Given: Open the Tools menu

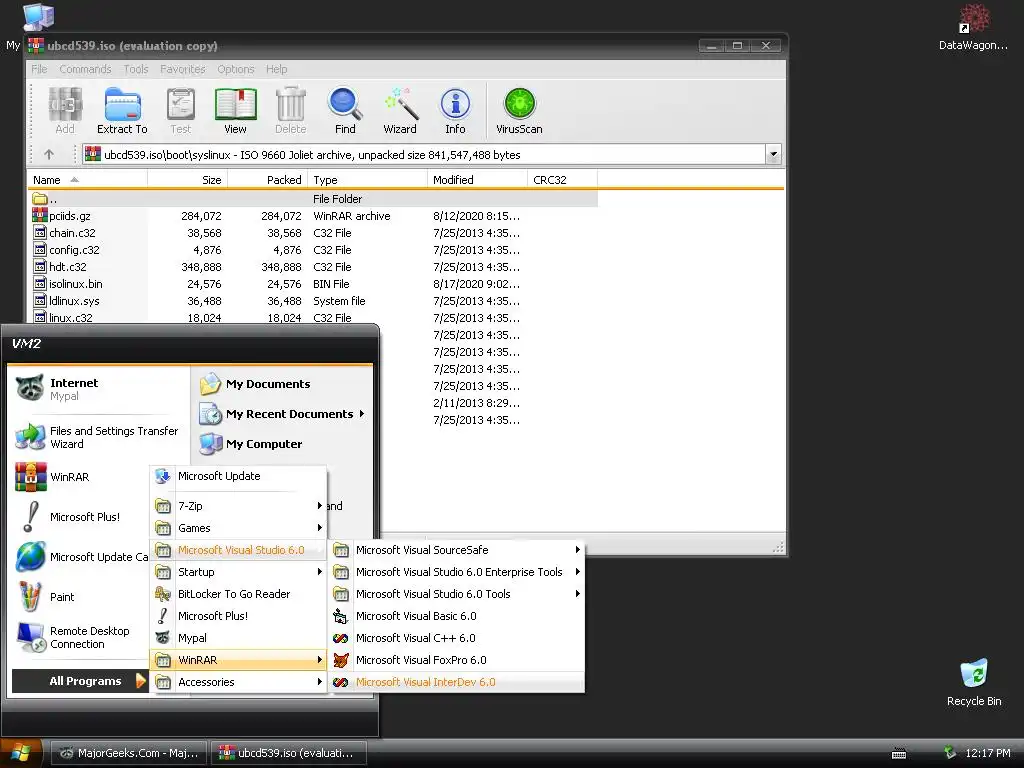Looking at the screenshot, I should [x=136, y=69].
